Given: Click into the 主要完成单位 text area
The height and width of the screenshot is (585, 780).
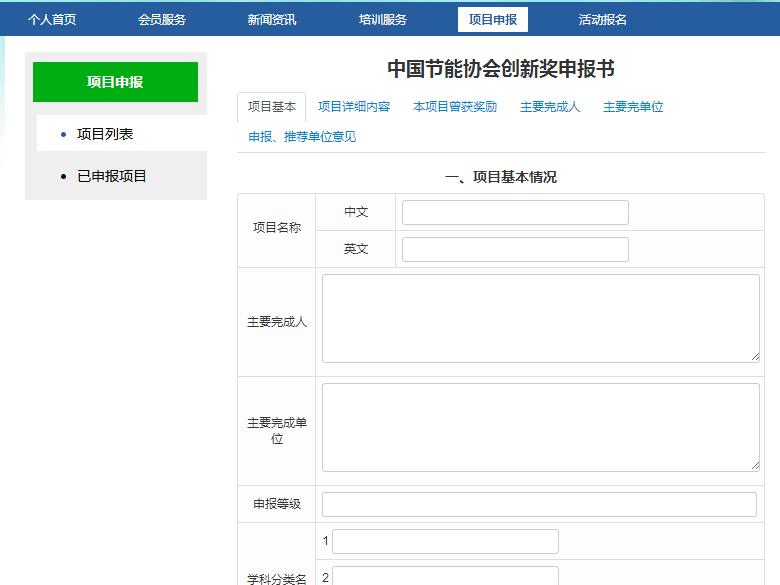Looking at the screenshot, I should (541, 427).
